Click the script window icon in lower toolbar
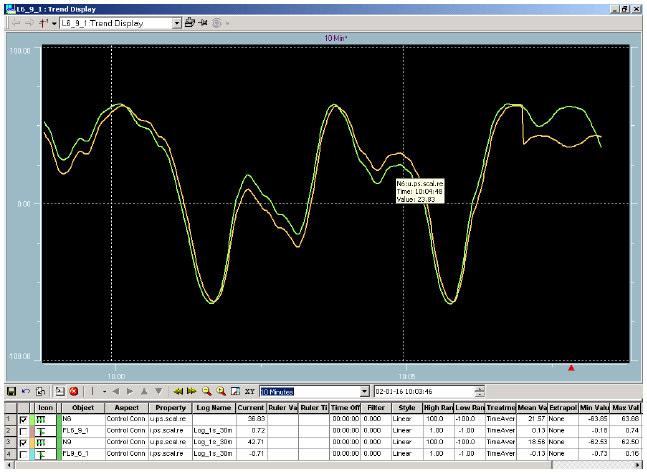Image resolution: width=647 pixels, height=474 pixels. (x=60, y=391)
